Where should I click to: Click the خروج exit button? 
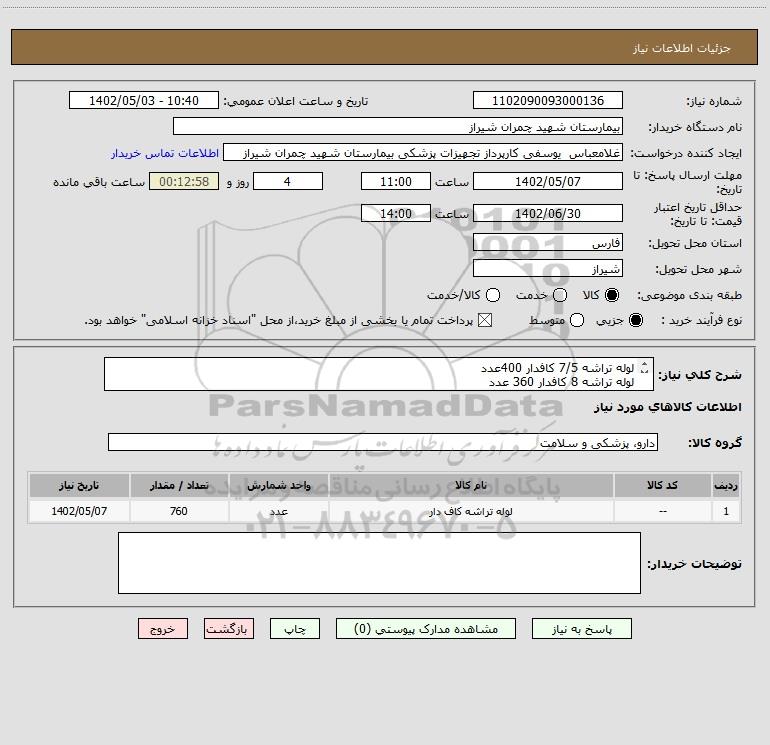pyautogui.click(x=163, y=629)
